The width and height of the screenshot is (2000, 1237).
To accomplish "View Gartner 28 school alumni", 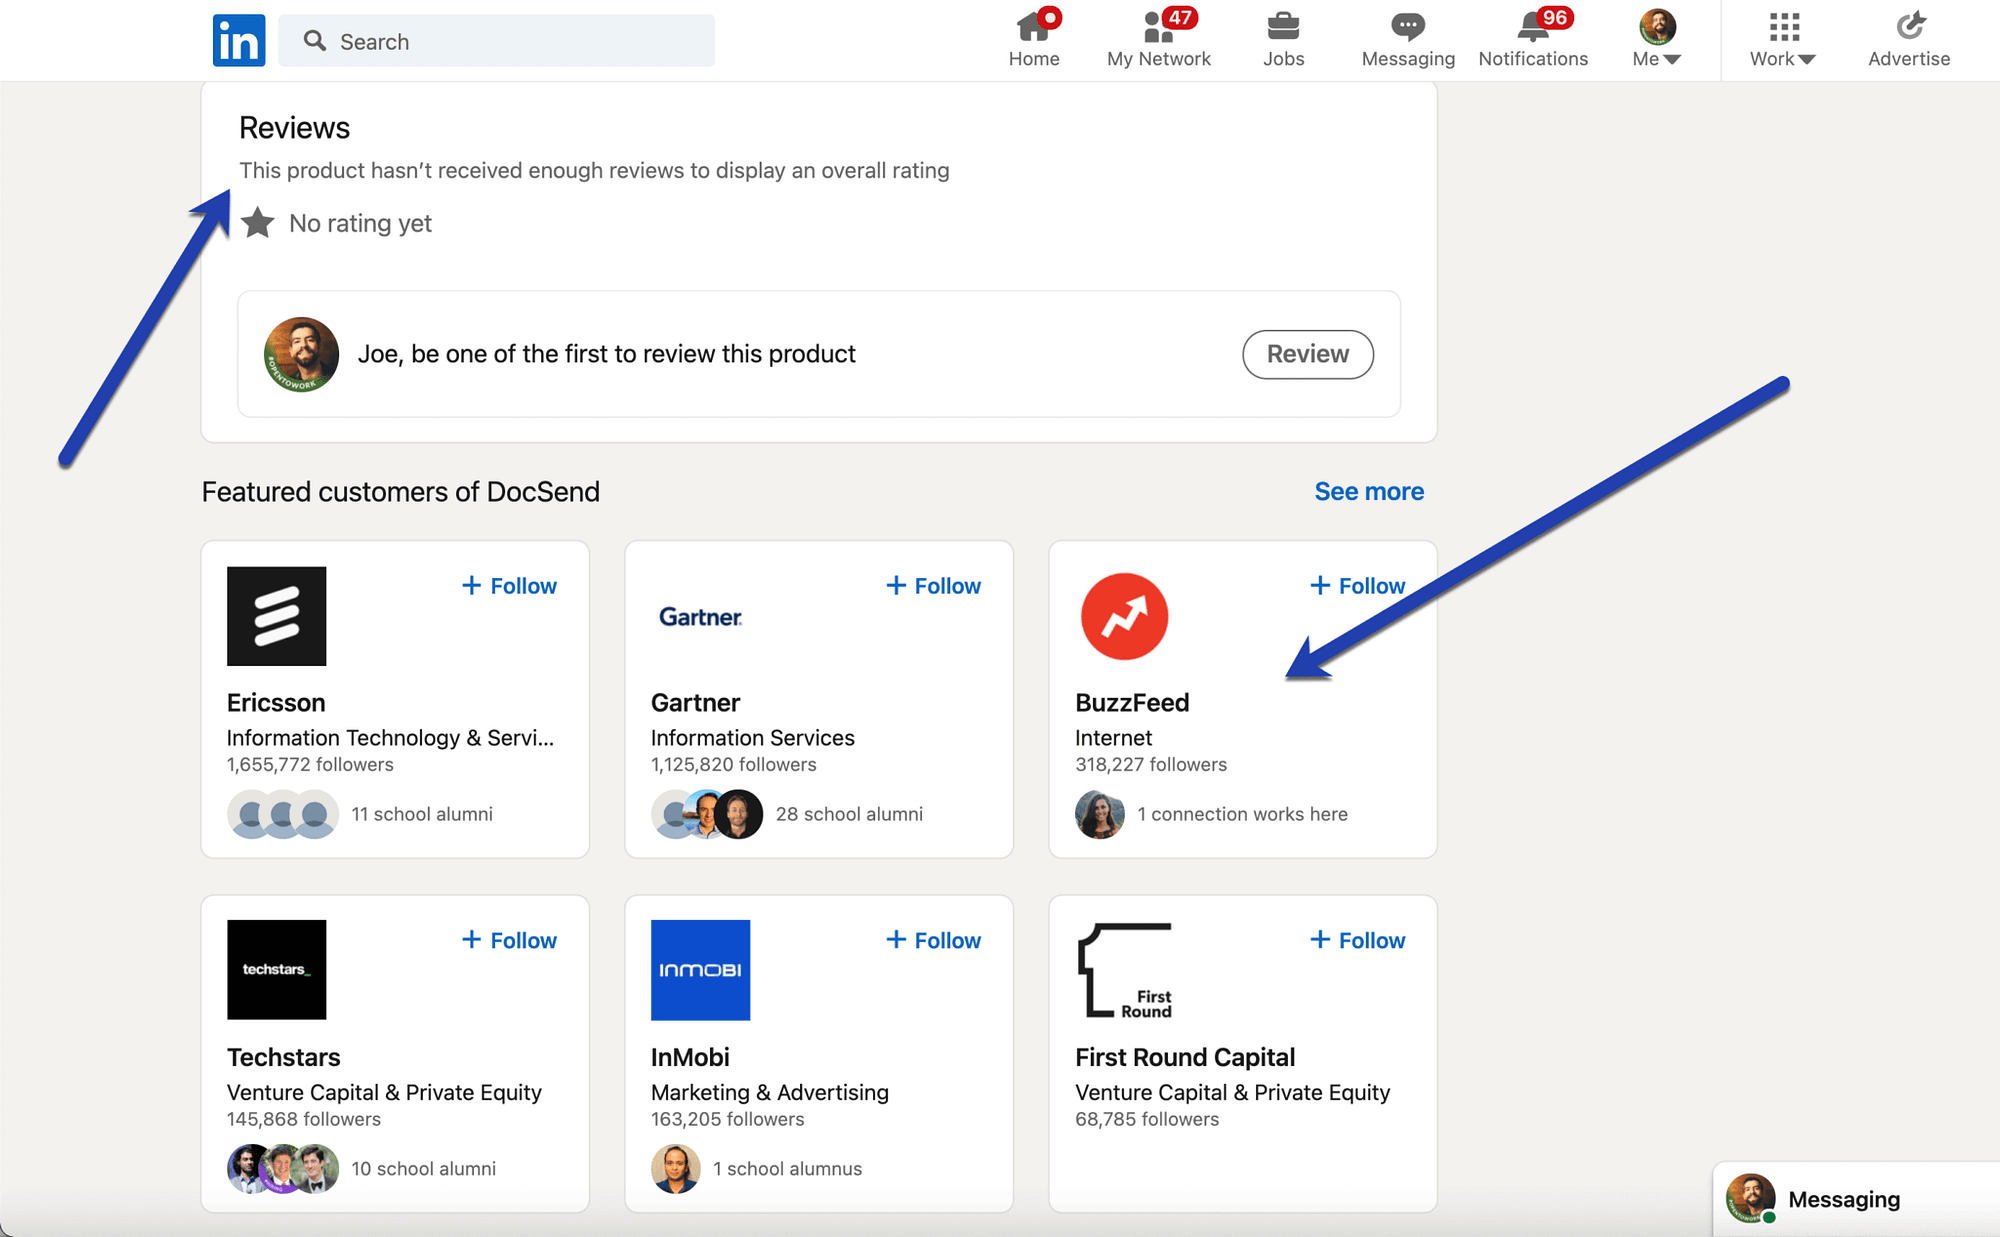I will click(849, 814).
